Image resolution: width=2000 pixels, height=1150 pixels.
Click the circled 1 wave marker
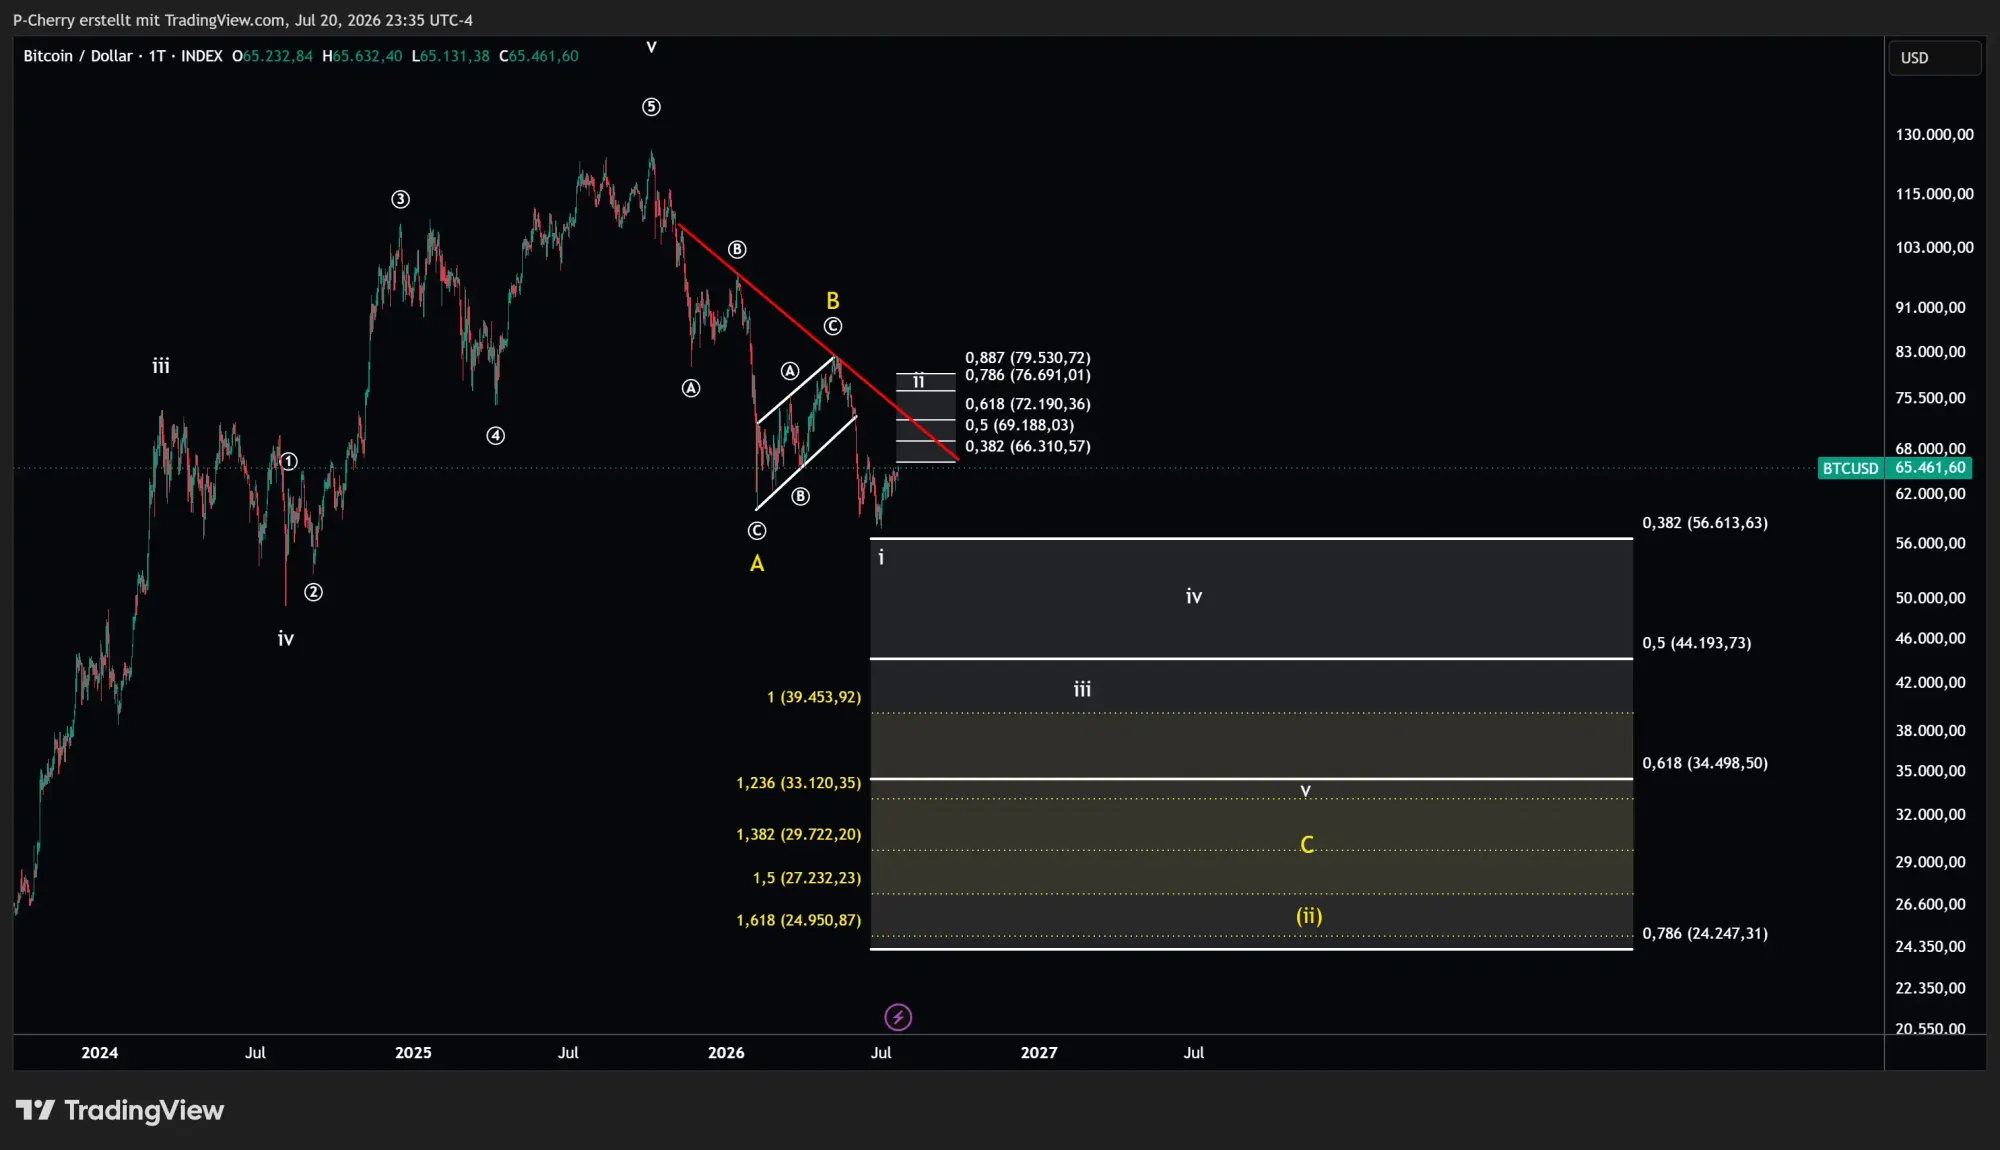(288, 461)
